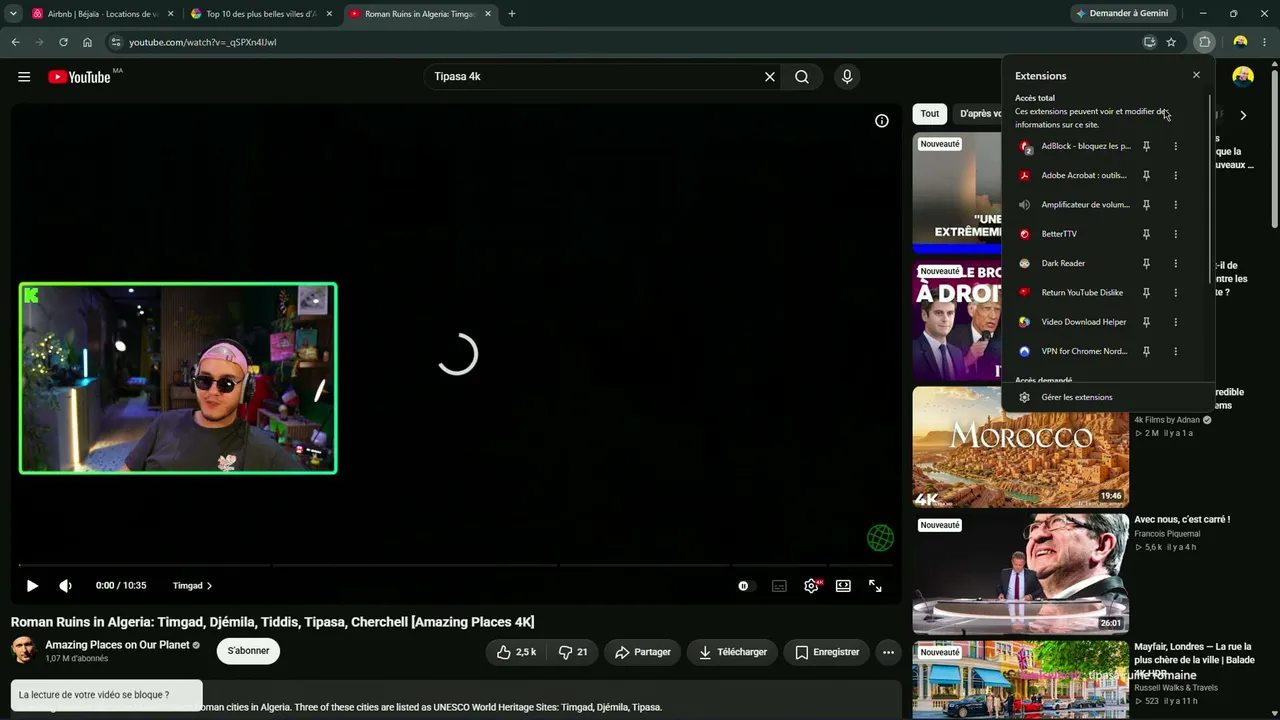Pin the Amplificateur de volume extension

pos(1146,205)
